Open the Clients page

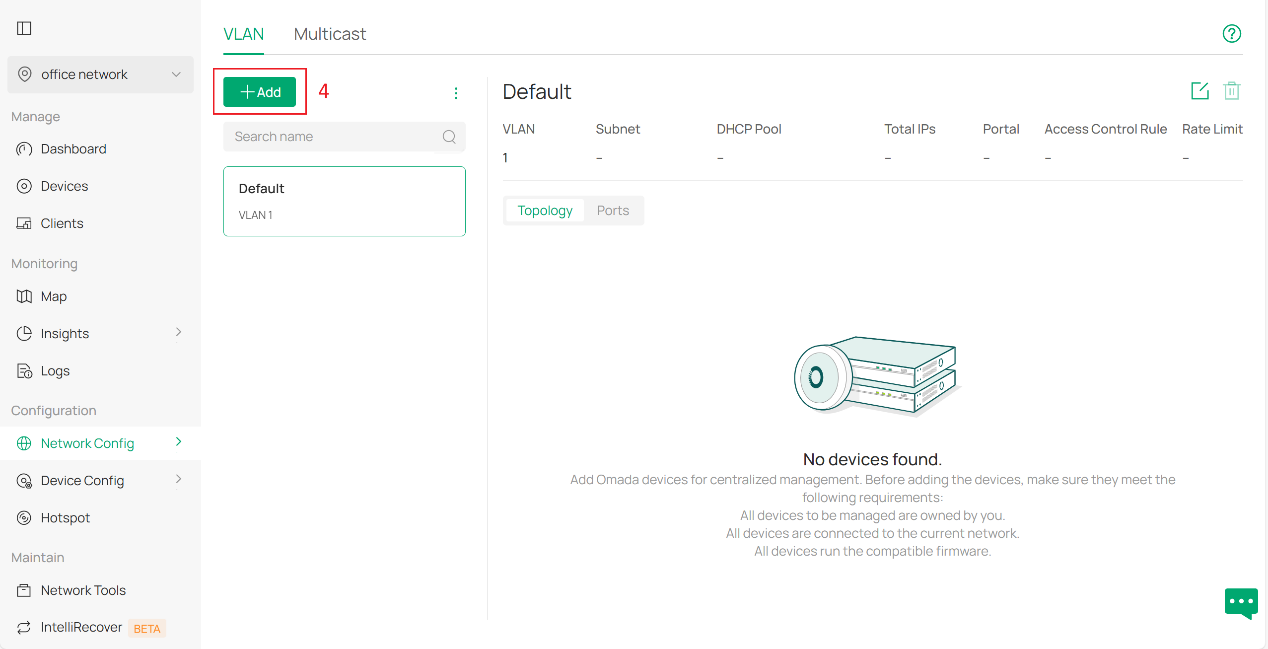pos(62,222)
